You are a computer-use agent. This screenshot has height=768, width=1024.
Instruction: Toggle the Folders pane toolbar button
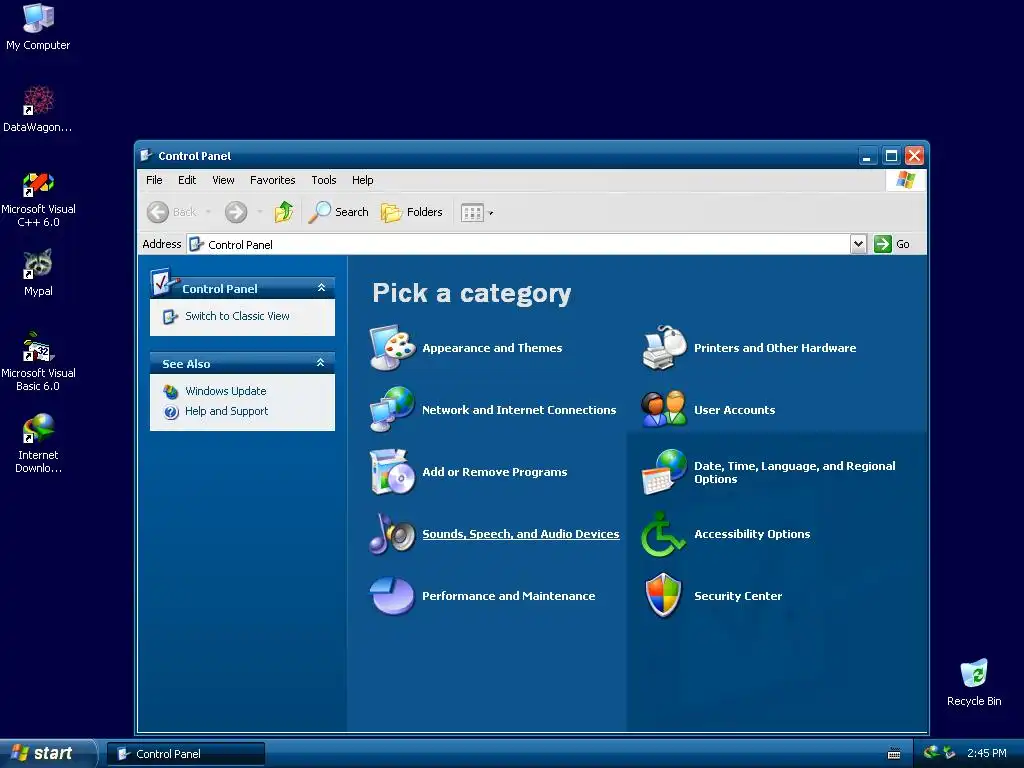pos(411,212)
